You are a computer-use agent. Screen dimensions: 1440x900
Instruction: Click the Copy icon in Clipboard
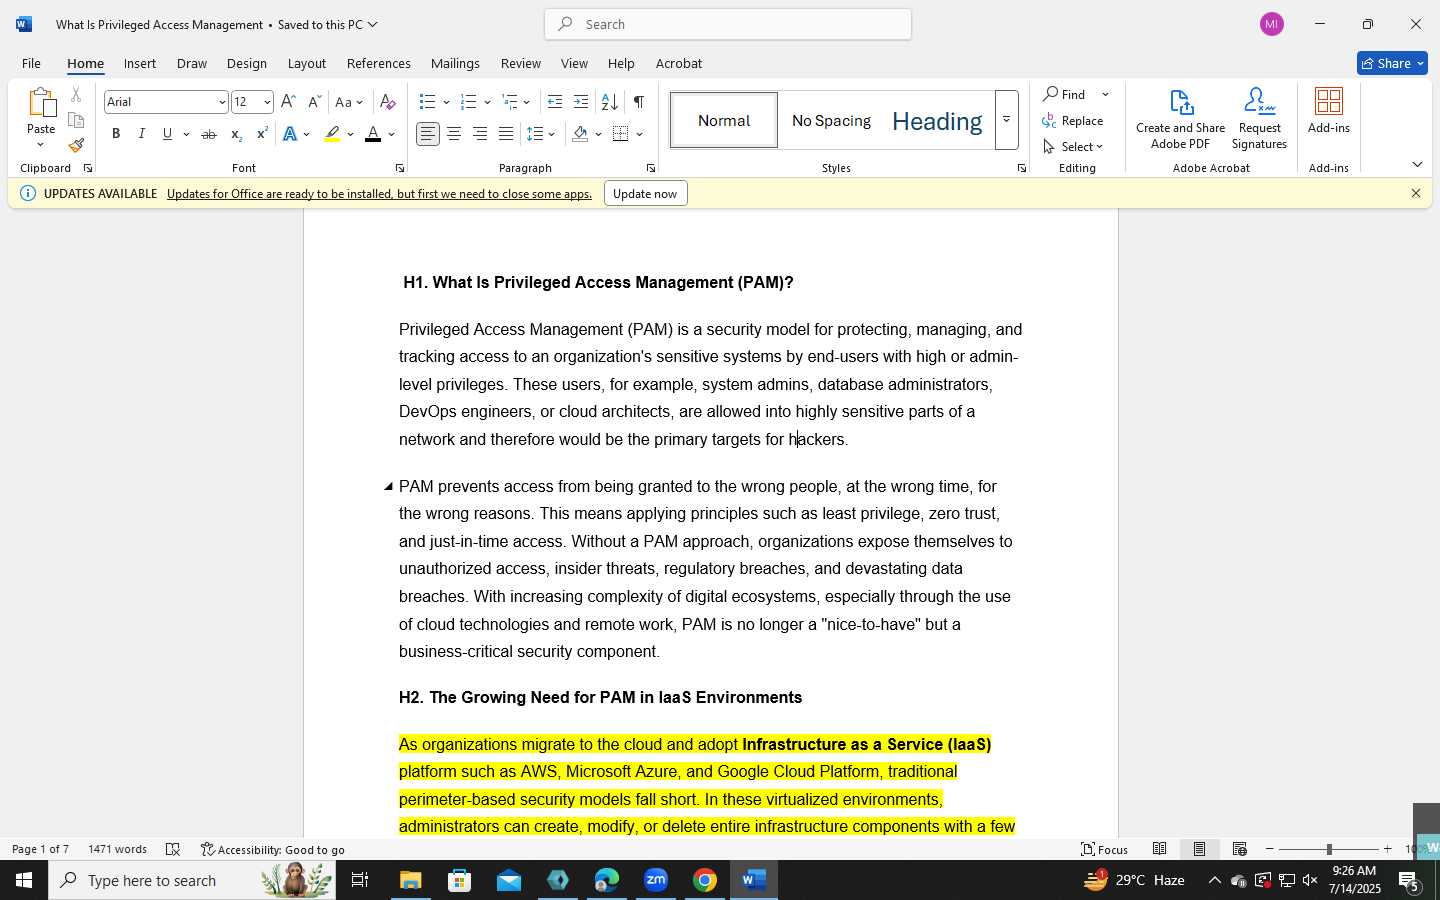coord(76,121)
